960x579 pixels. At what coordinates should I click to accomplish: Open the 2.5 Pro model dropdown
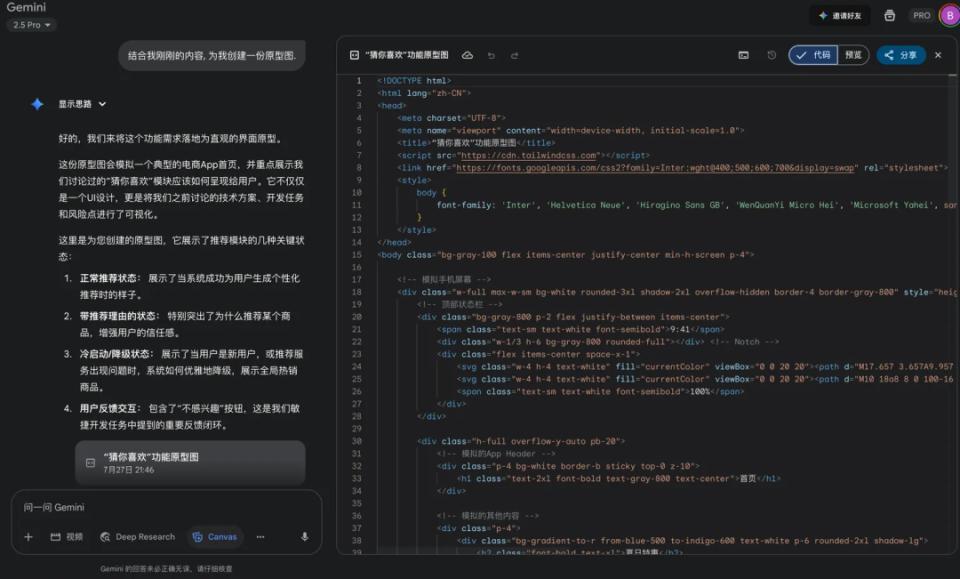point(31,25)
